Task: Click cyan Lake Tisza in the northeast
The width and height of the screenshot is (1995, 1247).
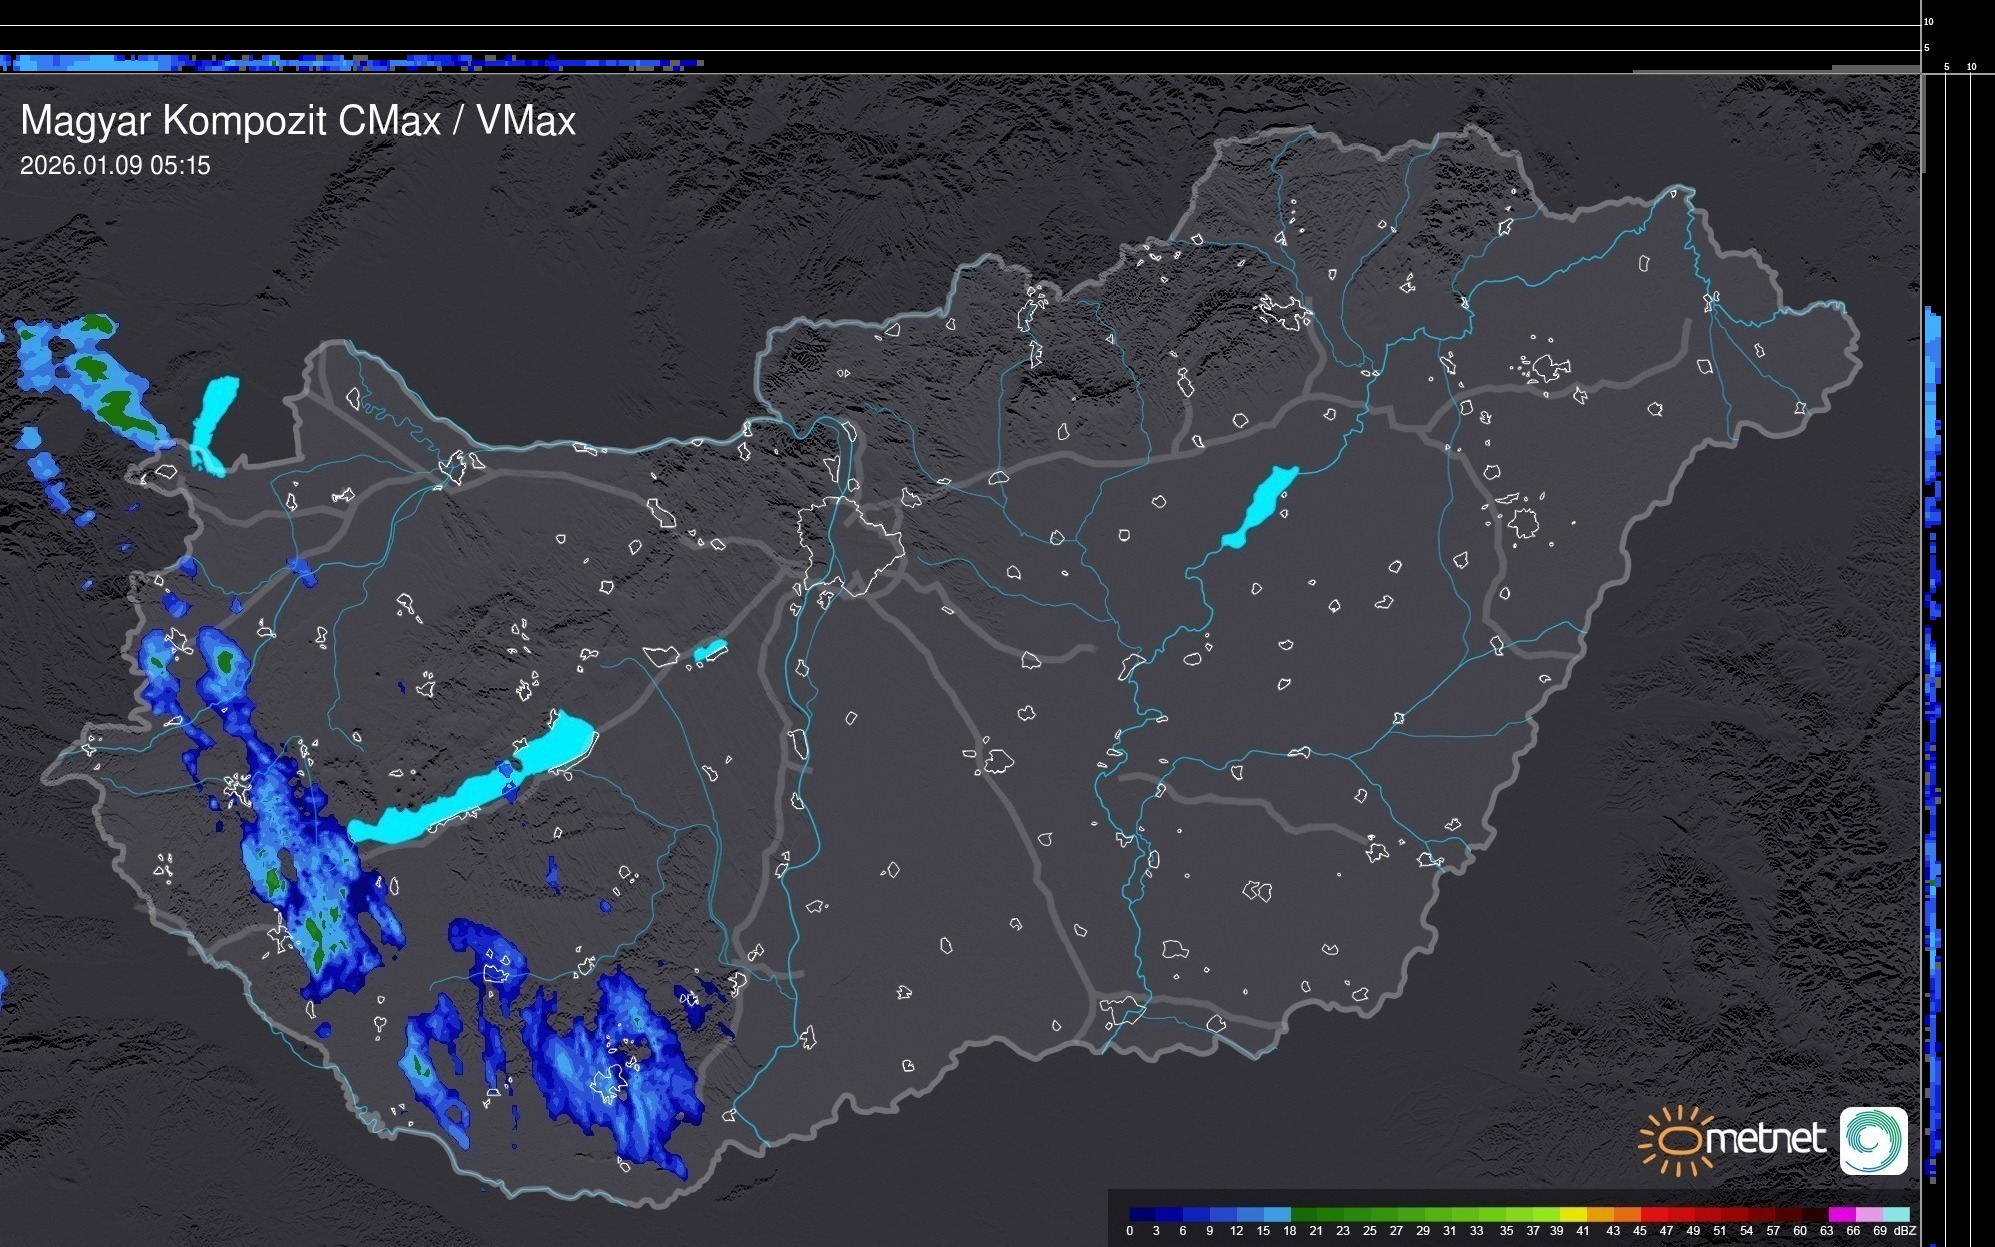Action: pos(1262,505)
